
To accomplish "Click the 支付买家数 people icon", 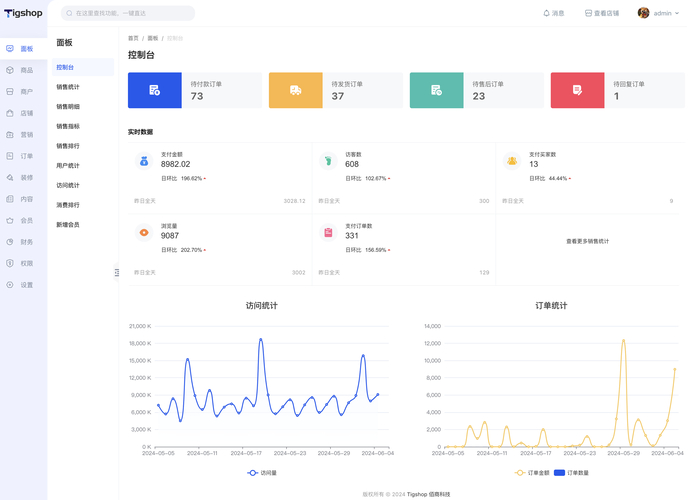I will click(512, 161).
